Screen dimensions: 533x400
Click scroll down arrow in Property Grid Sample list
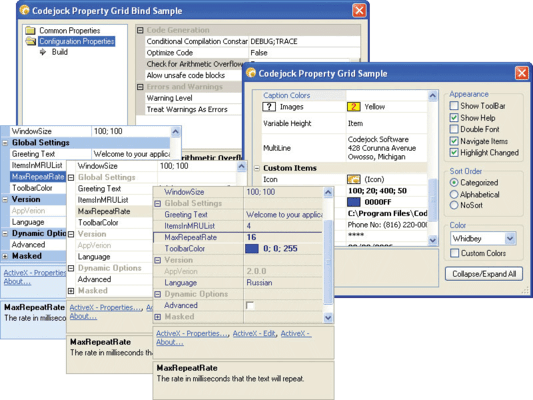click(432, 240)
